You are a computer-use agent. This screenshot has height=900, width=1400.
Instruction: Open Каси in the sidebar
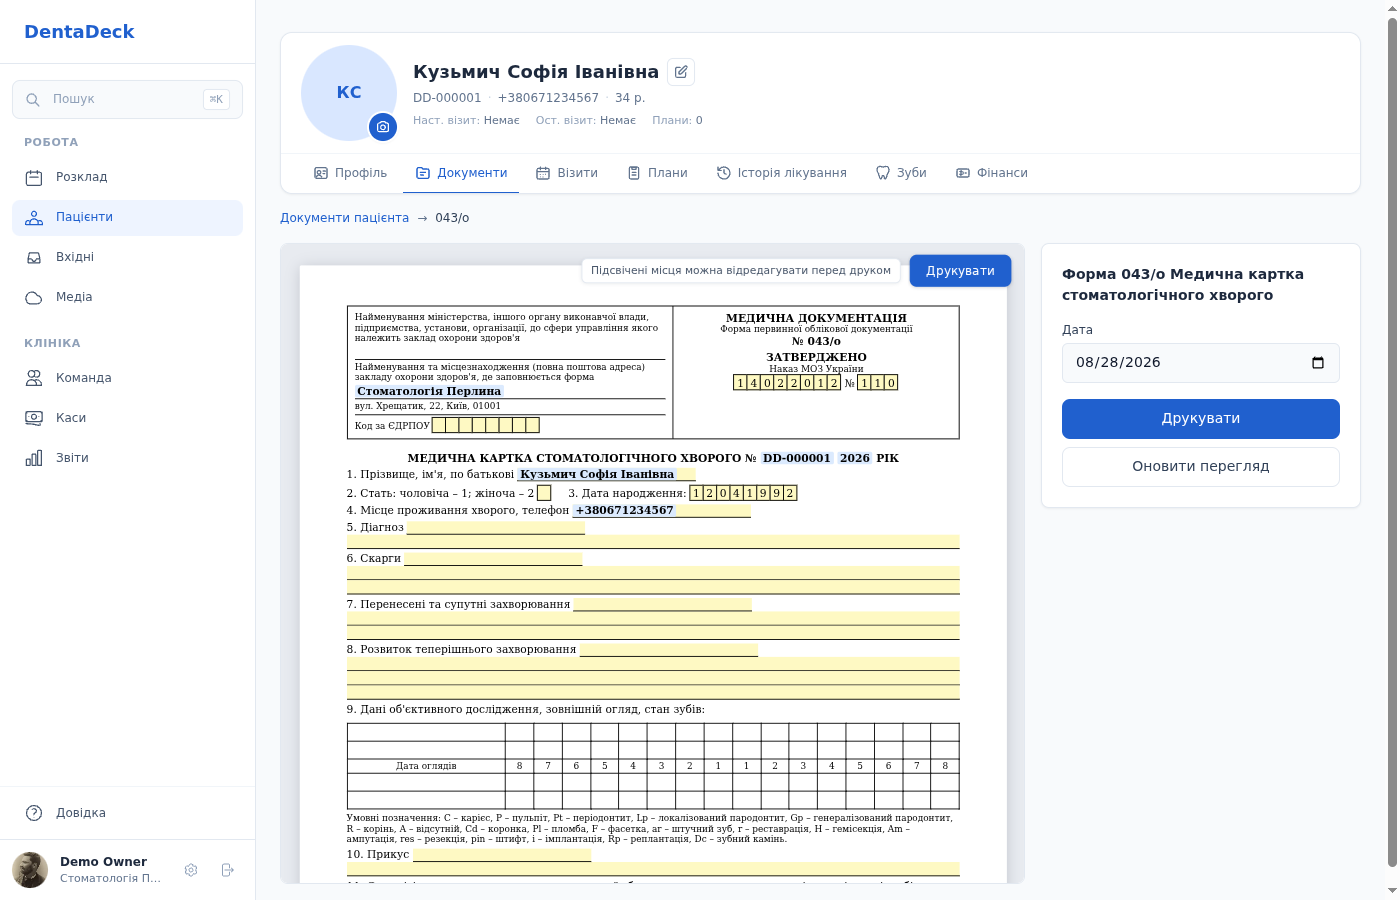click(127, 418)
